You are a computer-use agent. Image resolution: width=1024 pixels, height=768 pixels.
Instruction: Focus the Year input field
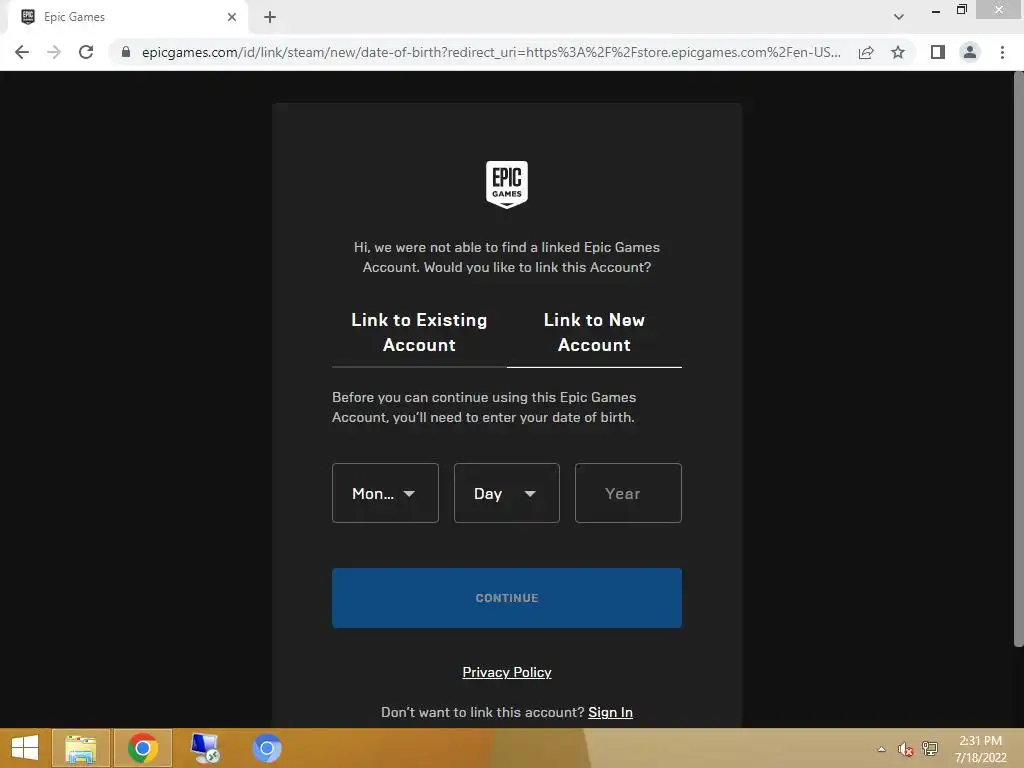pos(628,493)
